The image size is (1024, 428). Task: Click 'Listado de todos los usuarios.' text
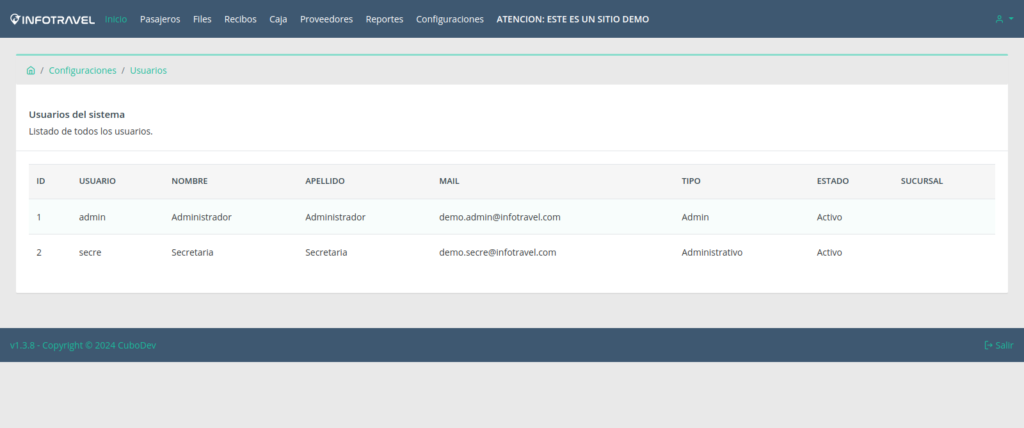91,131
